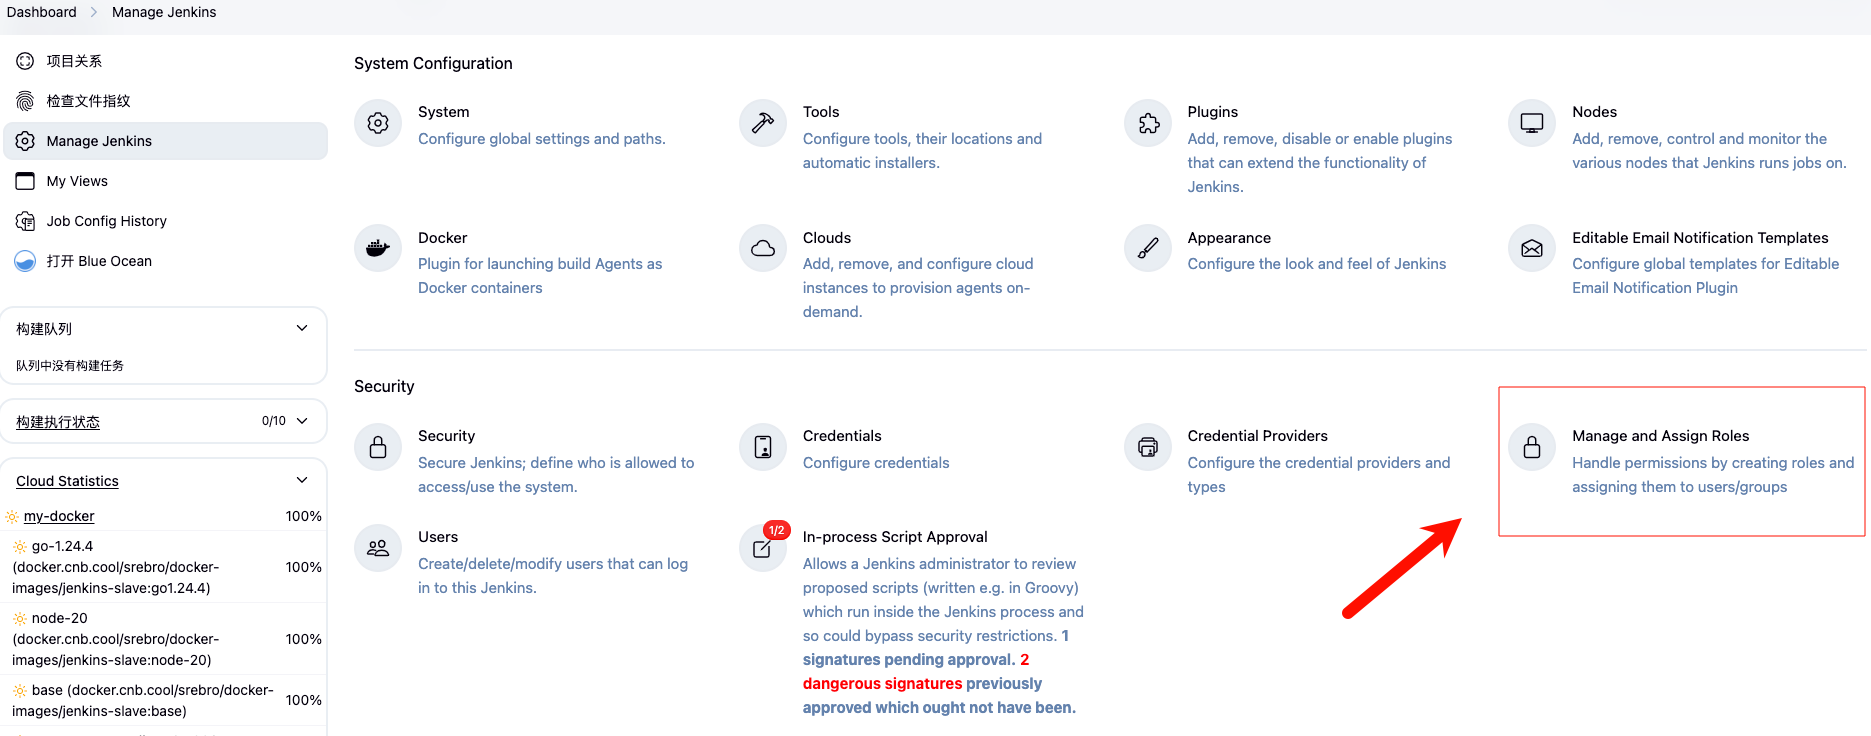Open the Clouds cloud icon
The height and width of the screenshot is (736, 1871).
point(763,248)
